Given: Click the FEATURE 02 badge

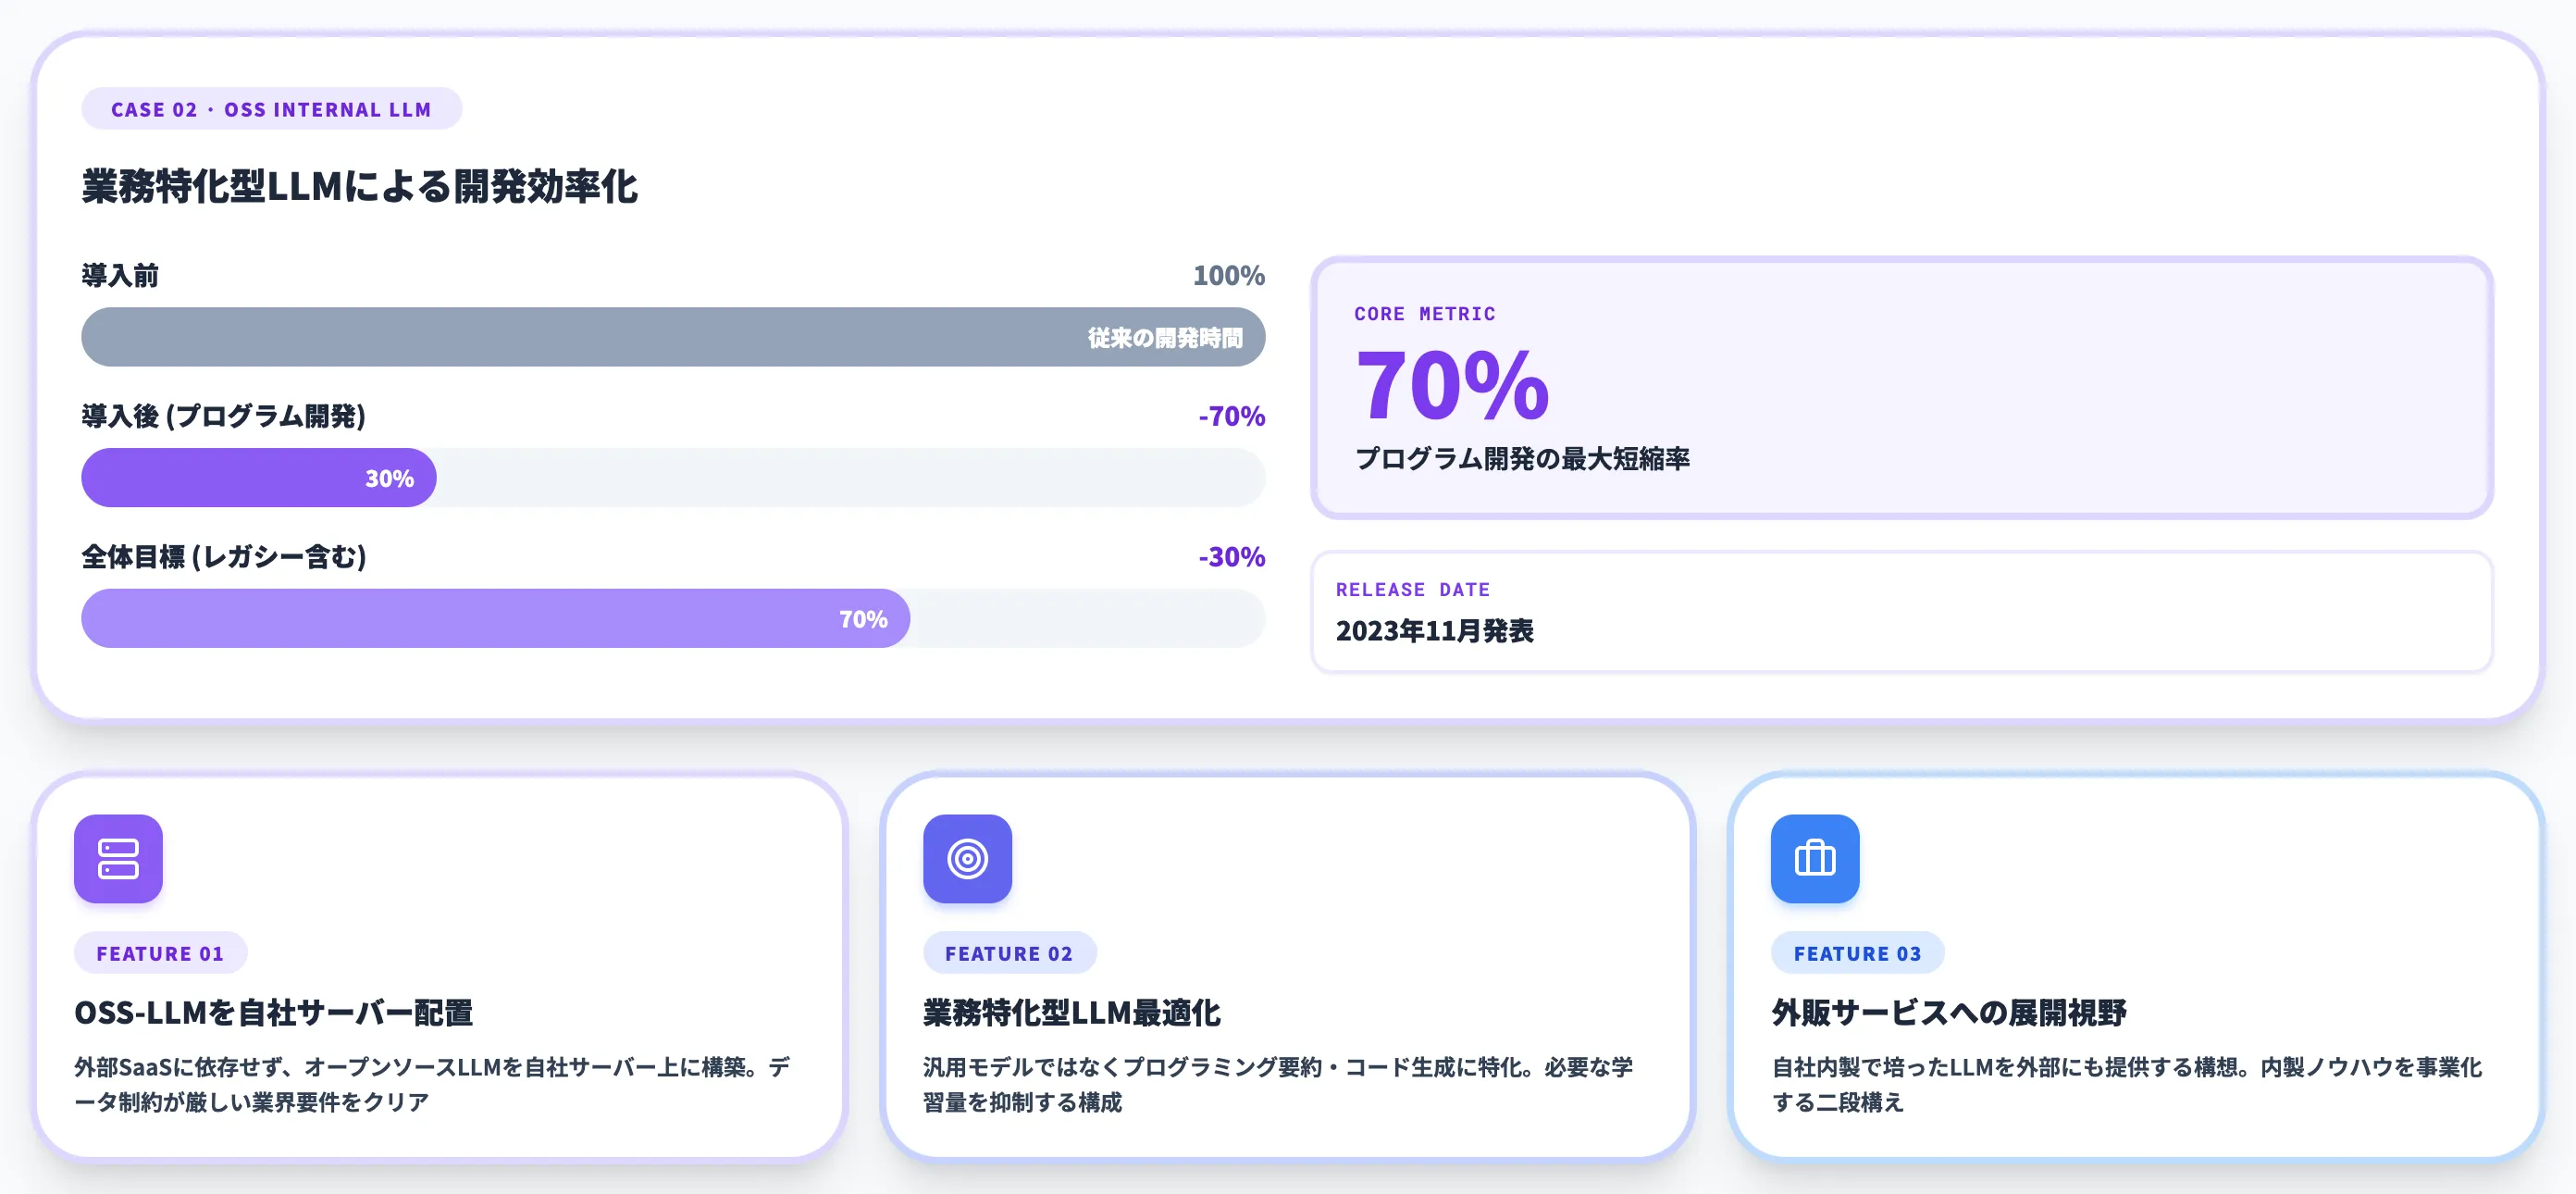Looking at the screenshot, I should tap(1009, 953).
